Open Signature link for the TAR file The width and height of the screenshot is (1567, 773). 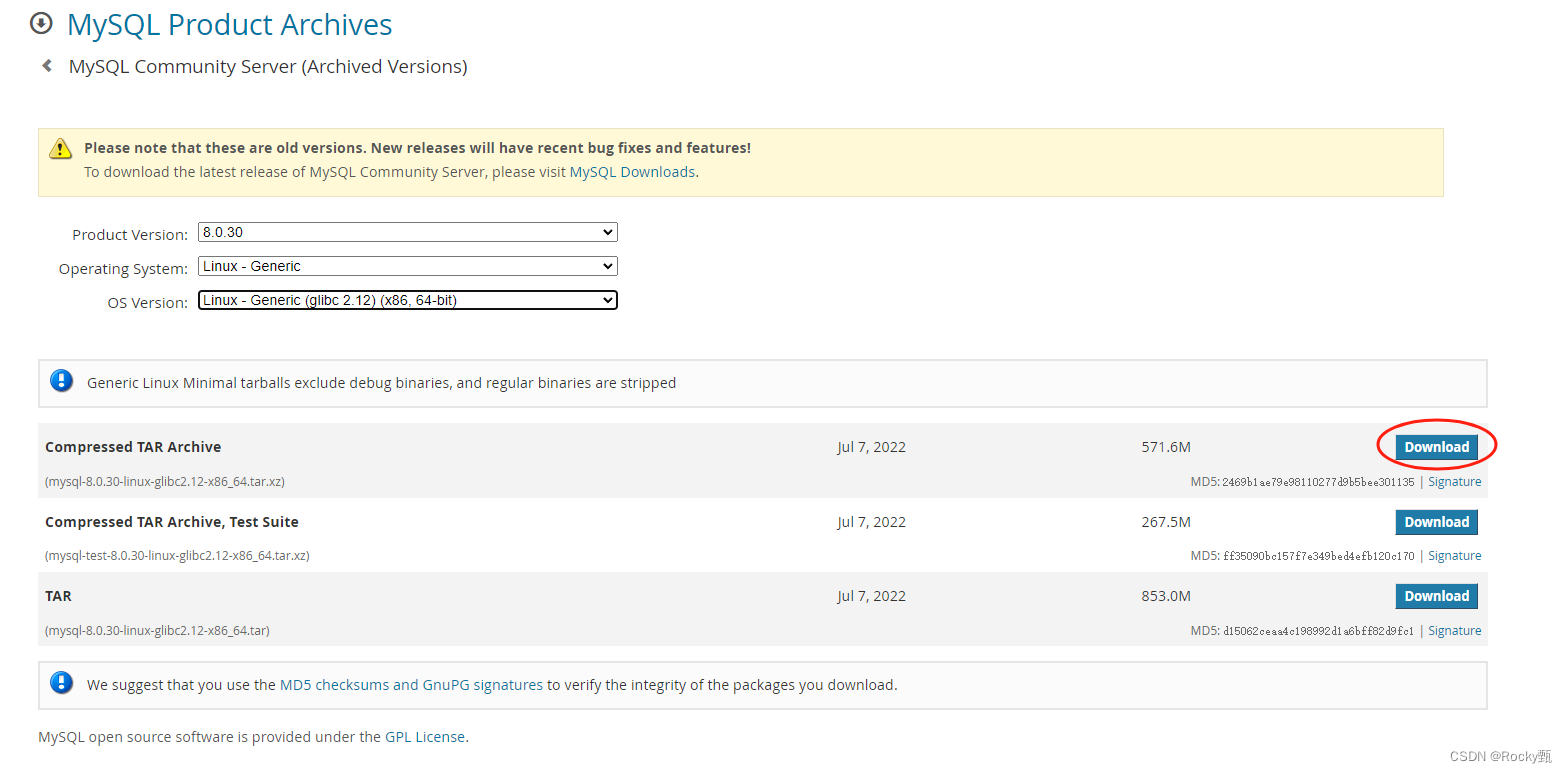coord(1454,631)
